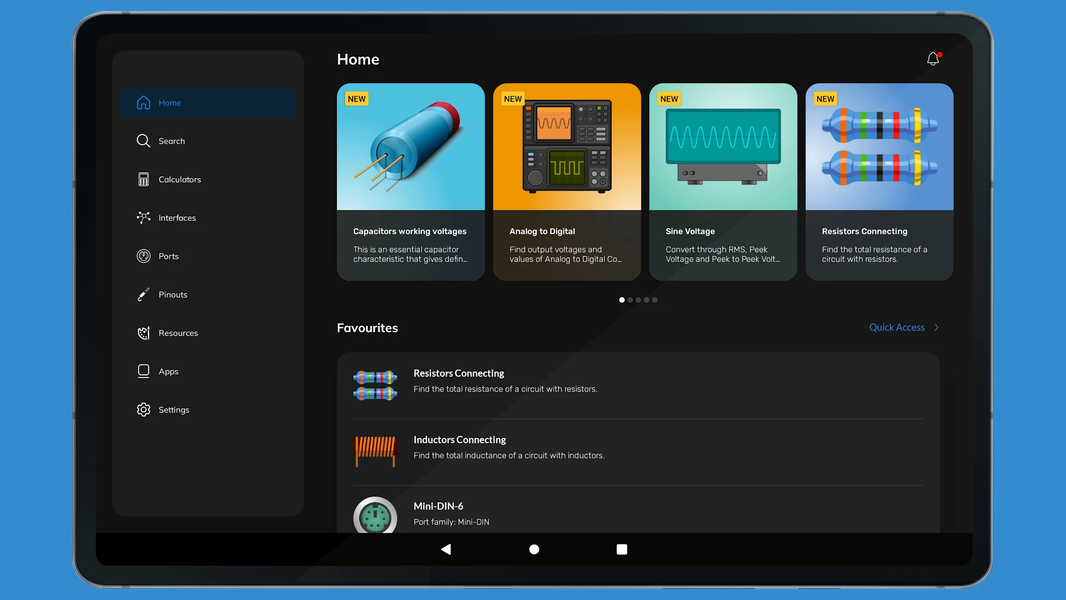The width and height of the screenshot is (1066, 600).
Task: Select the Interfaces icon
Action: (x=143, y=217)
